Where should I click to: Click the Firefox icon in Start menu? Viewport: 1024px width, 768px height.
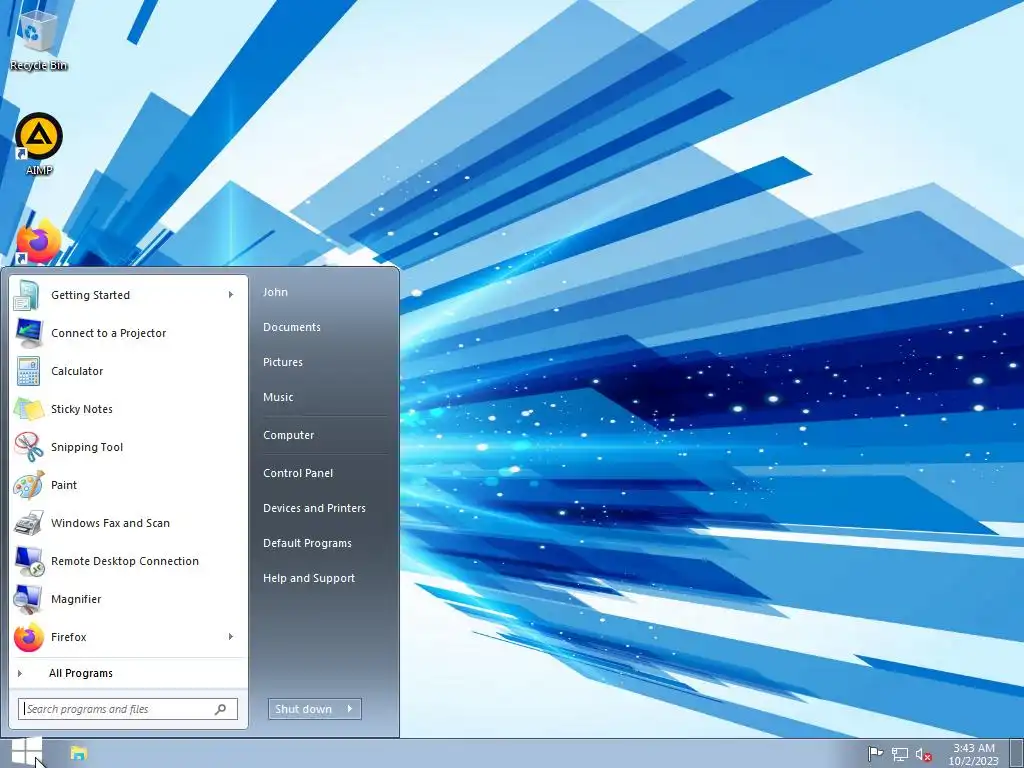[x=28, y=637]
